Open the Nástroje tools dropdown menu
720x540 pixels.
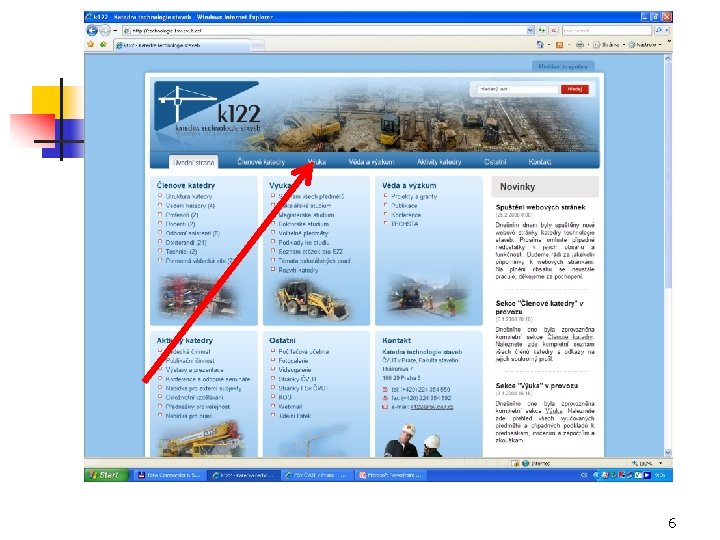coord(645,45)
